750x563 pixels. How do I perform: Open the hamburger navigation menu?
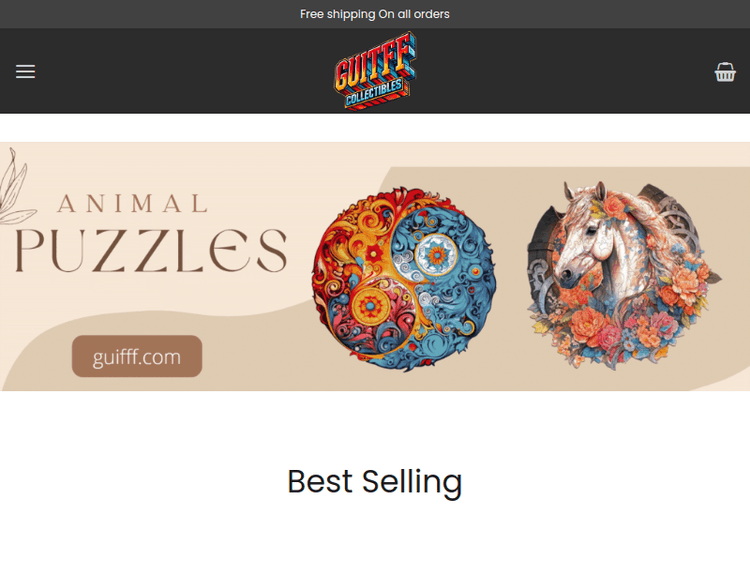click(25, 71)
